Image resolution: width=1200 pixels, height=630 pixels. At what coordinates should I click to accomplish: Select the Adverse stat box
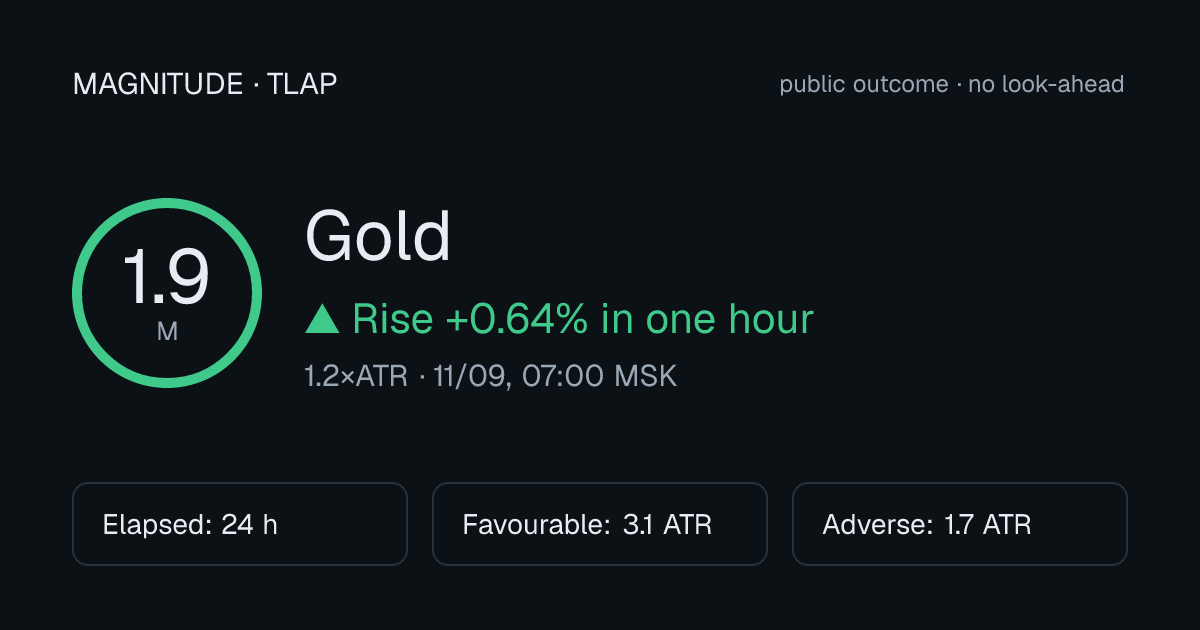[960, 524]
